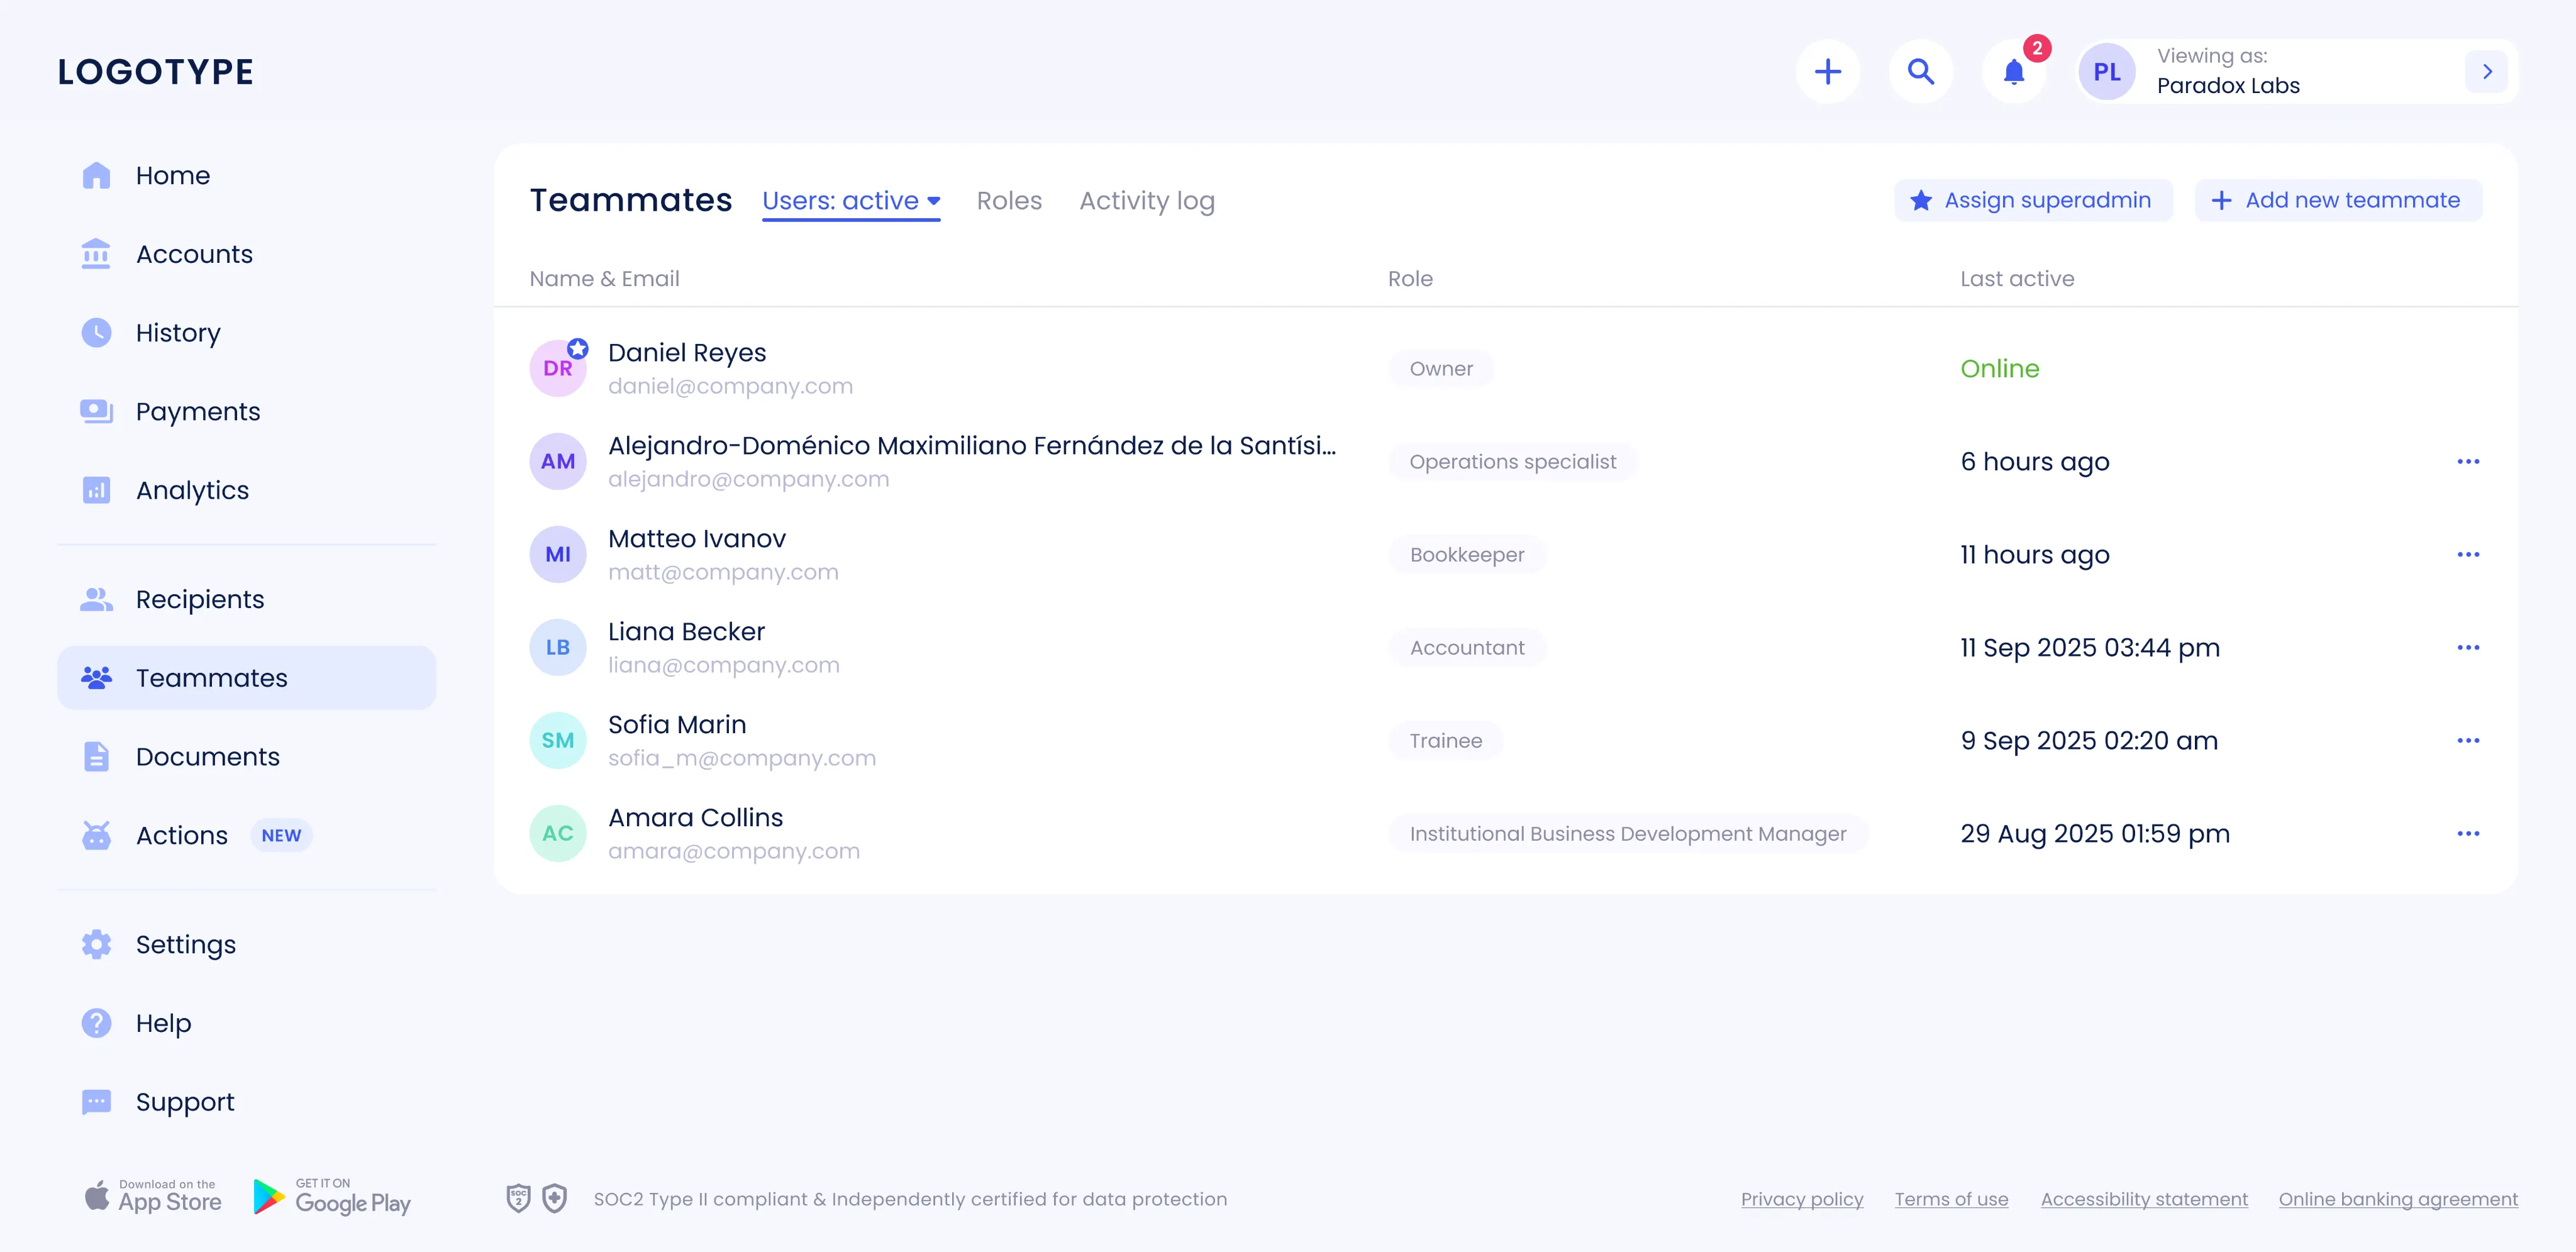The image size is (2576, 1252).
Task: Click the AM avatar for Alejandro-Doménico
Action: click(557, 461)
